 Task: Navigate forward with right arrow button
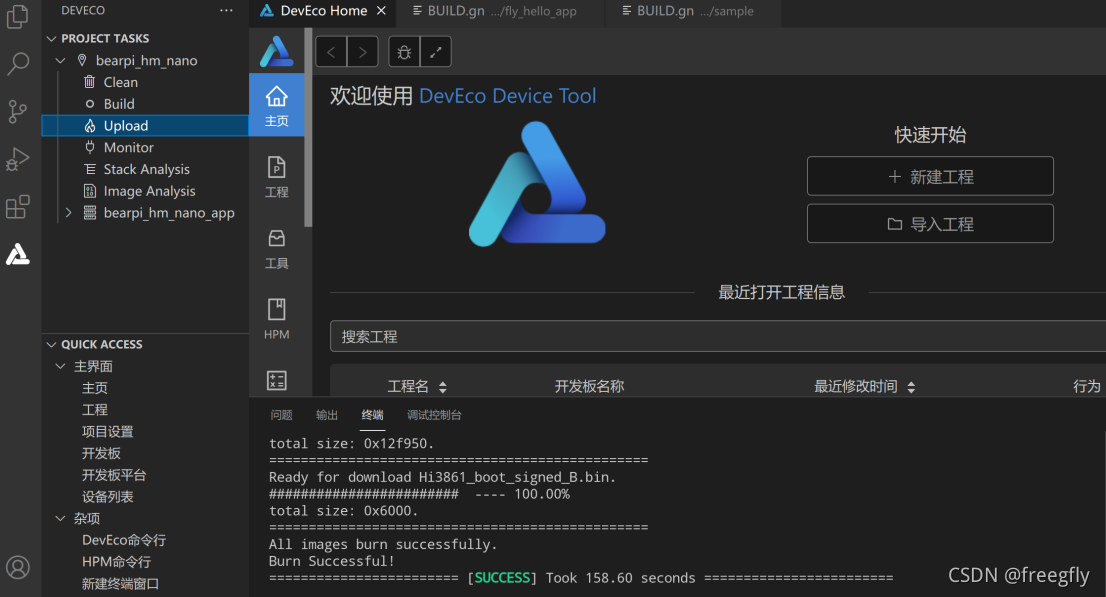363,52
